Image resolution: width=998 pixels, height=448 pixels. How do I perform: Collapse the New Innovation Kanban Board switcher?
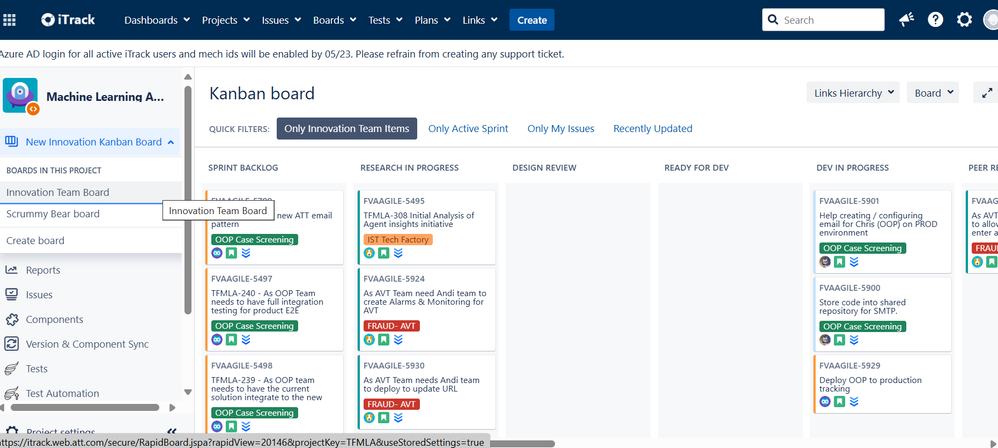tap(90, 142)
